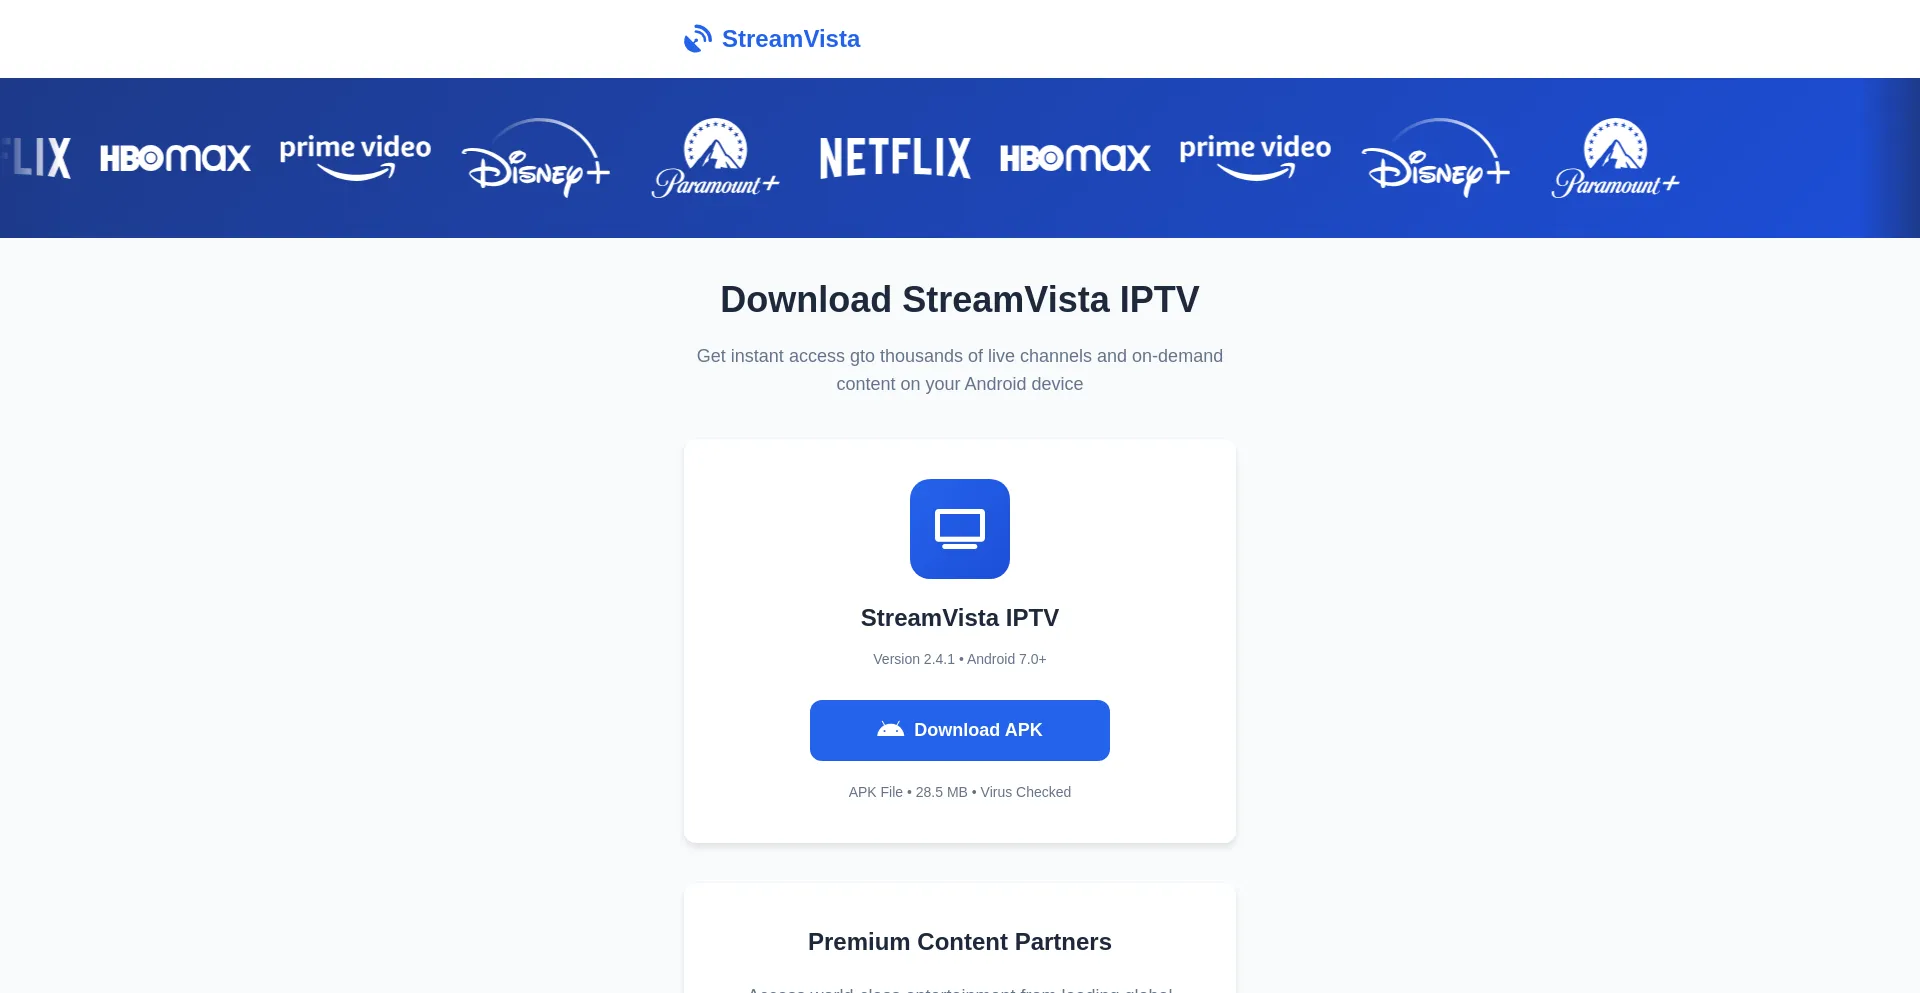Click the Version 2.4.1 Android 7.0+ text
Viewport: 1920px width, 993px height.
(960, 659)
